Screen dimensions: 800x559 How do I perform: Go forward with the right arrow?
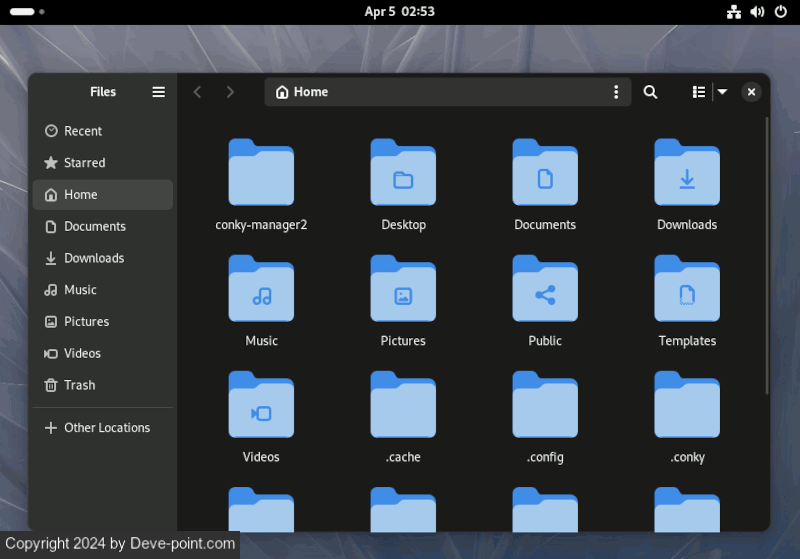point(230,92)
